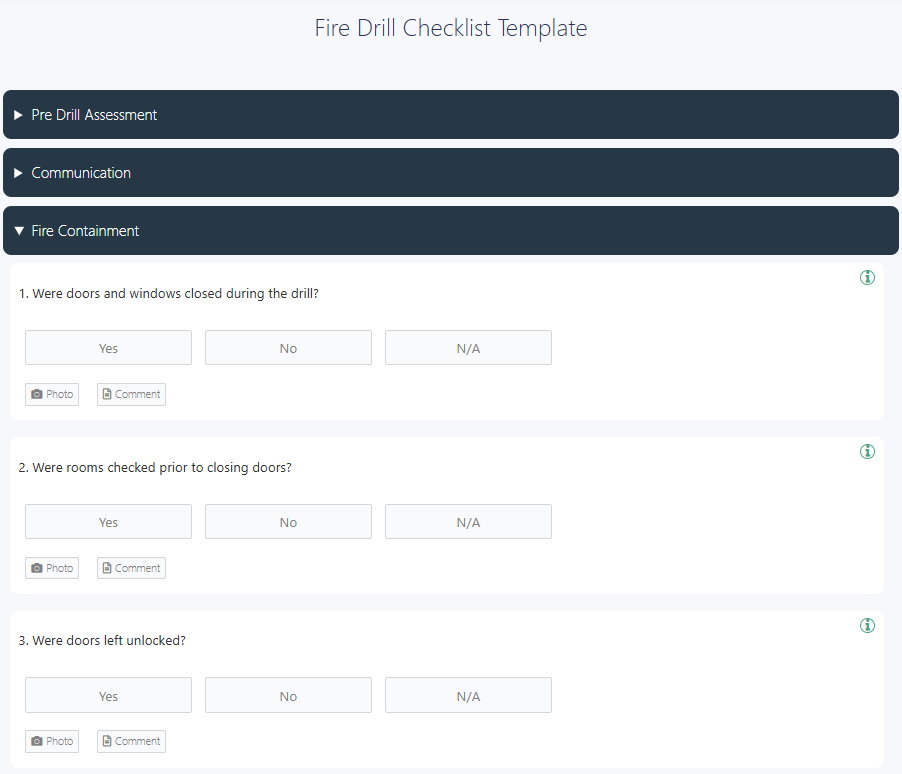Add comment to question 2
The width and height of the screenshot is (902, 774).
coord(131,568)
